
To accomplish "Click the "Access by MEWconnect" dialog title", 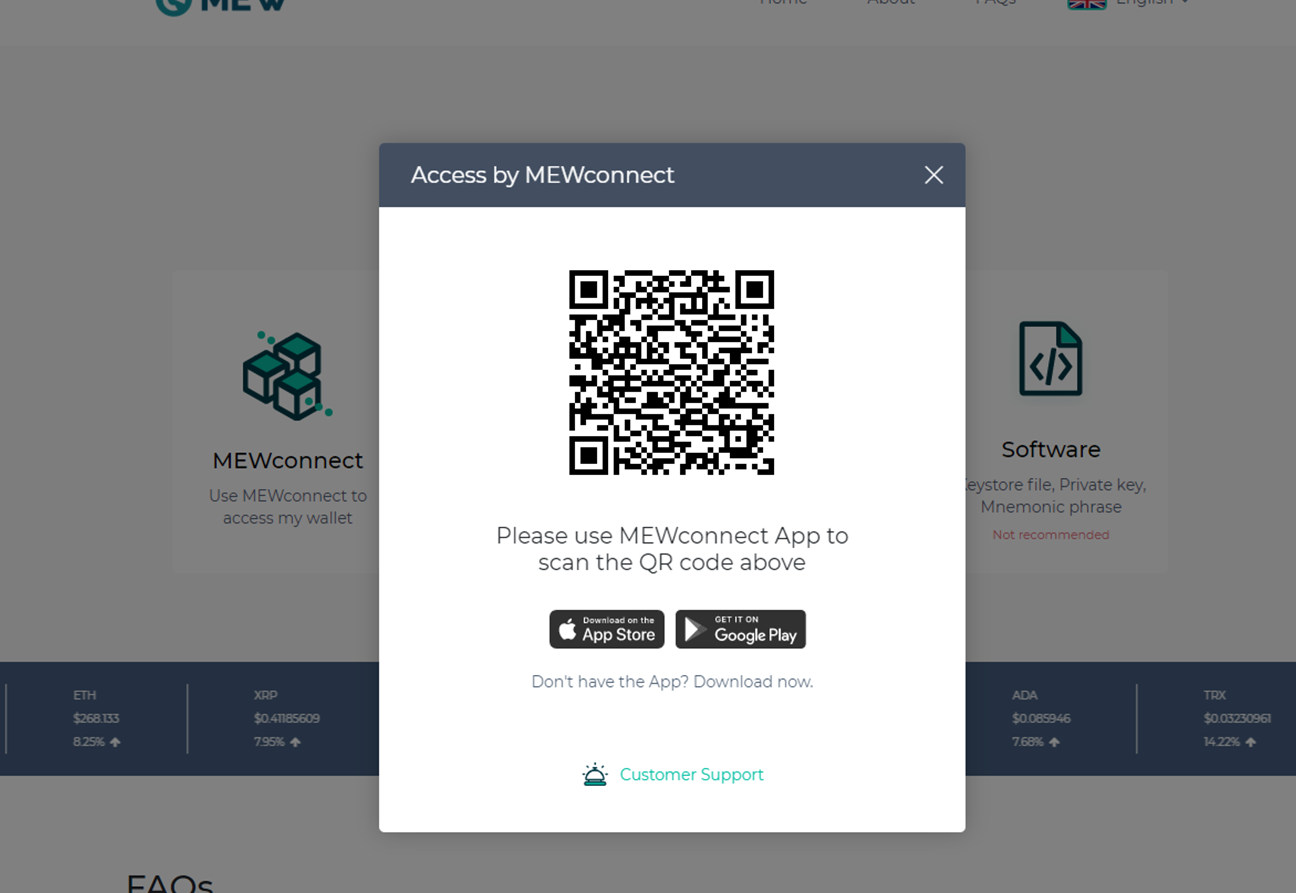I will pyautogui.click(x=543, y=175).
